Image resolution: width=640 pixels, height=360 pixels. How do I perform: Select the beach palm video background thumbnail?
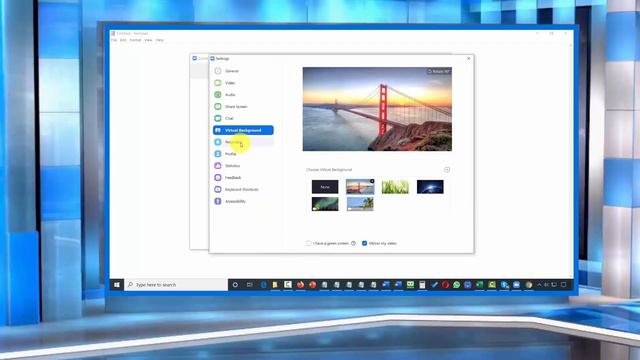(360, 204)
